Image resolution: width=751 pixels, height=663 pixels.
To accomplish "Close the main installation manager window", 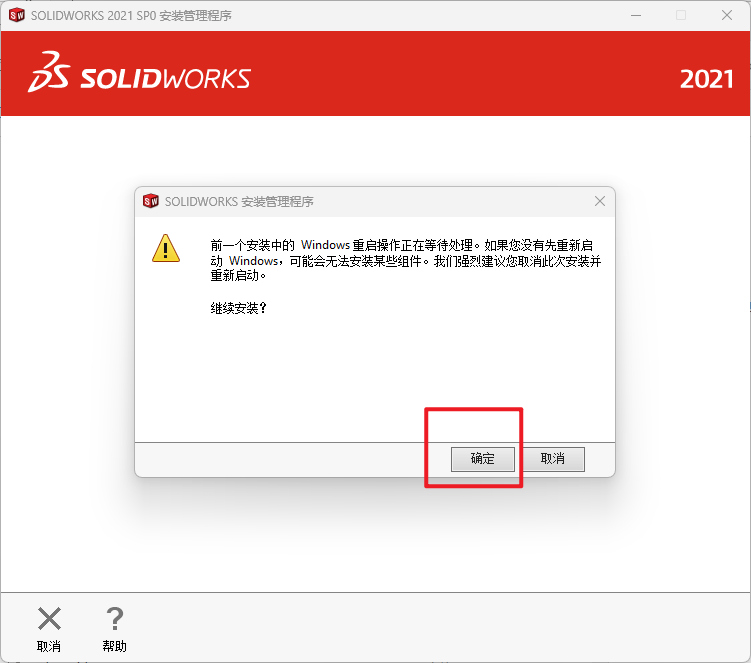I will (727, 15).
